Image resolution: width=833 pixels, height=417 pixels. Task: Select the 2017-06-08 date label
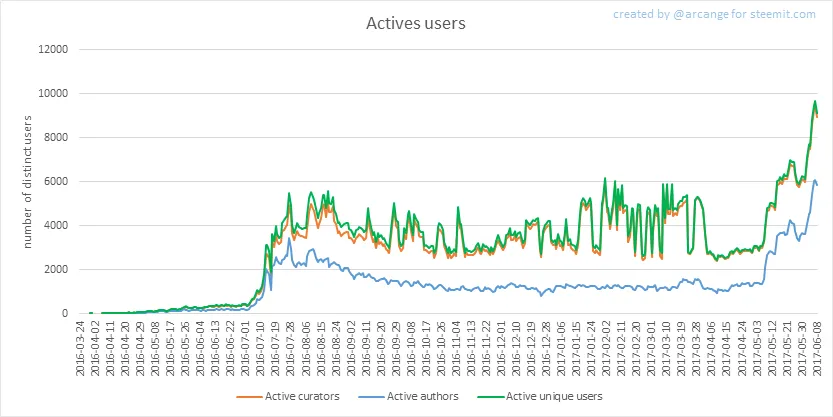point(820,348)
